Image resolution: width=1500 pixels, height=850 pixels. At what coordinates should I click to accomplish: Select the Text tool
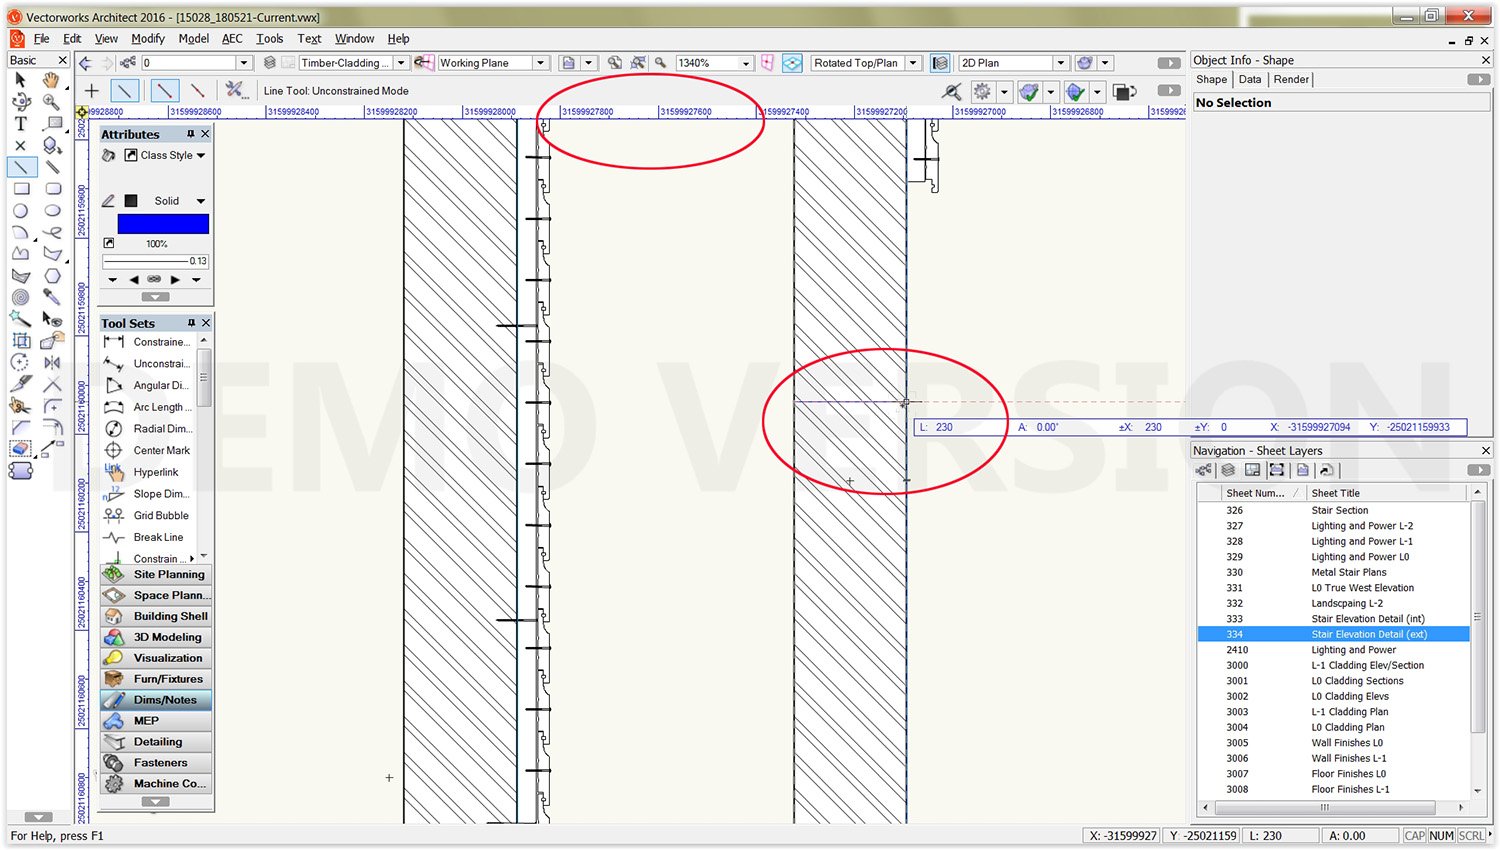[x=19, y=124]
